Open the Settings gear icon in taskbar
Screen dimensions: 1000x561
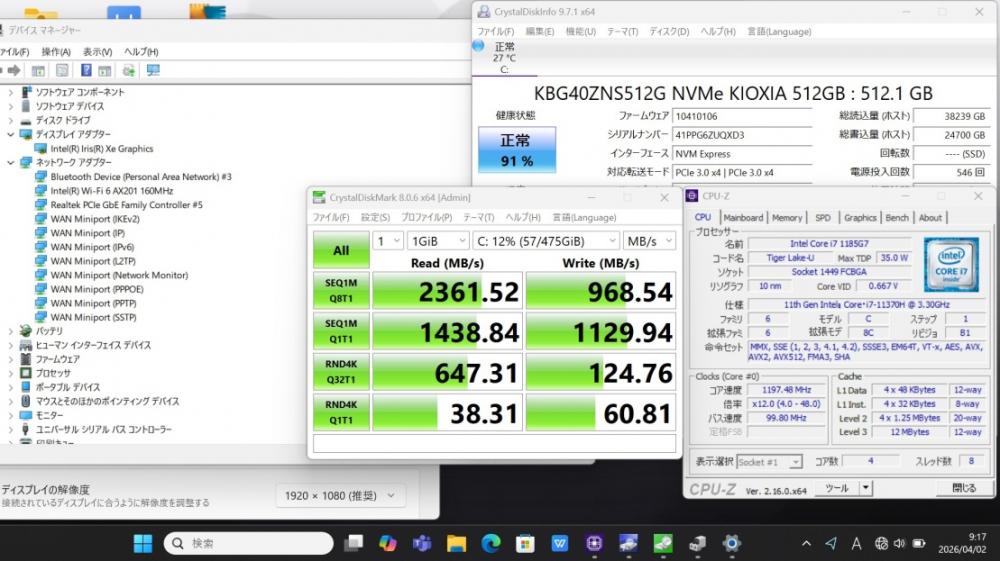click(731, 543)
